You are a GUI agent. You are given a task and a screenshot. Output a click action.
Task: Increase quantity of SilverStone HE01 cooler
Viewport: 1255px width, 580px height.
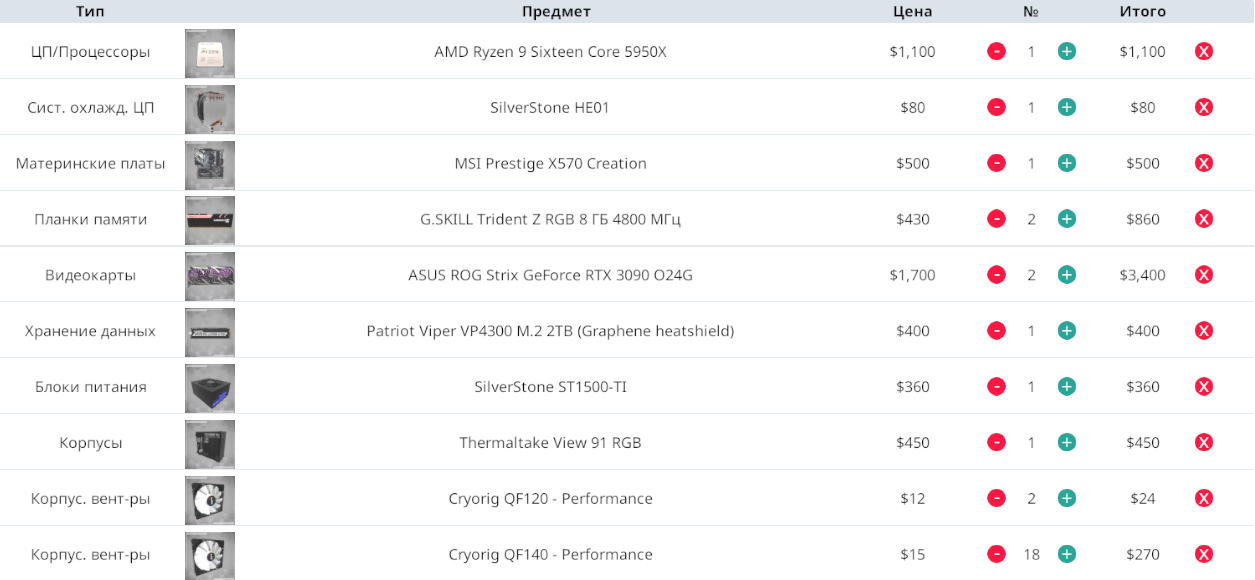(1067, 107)
